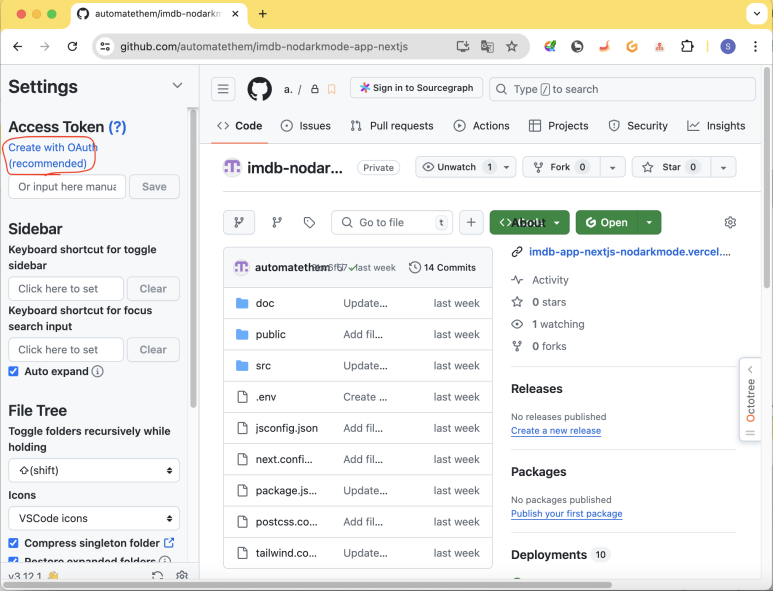Click the Octotree settings panel scrollbar
The height and width of the screenshot is (591, 773).
click(x=193, y=259)
